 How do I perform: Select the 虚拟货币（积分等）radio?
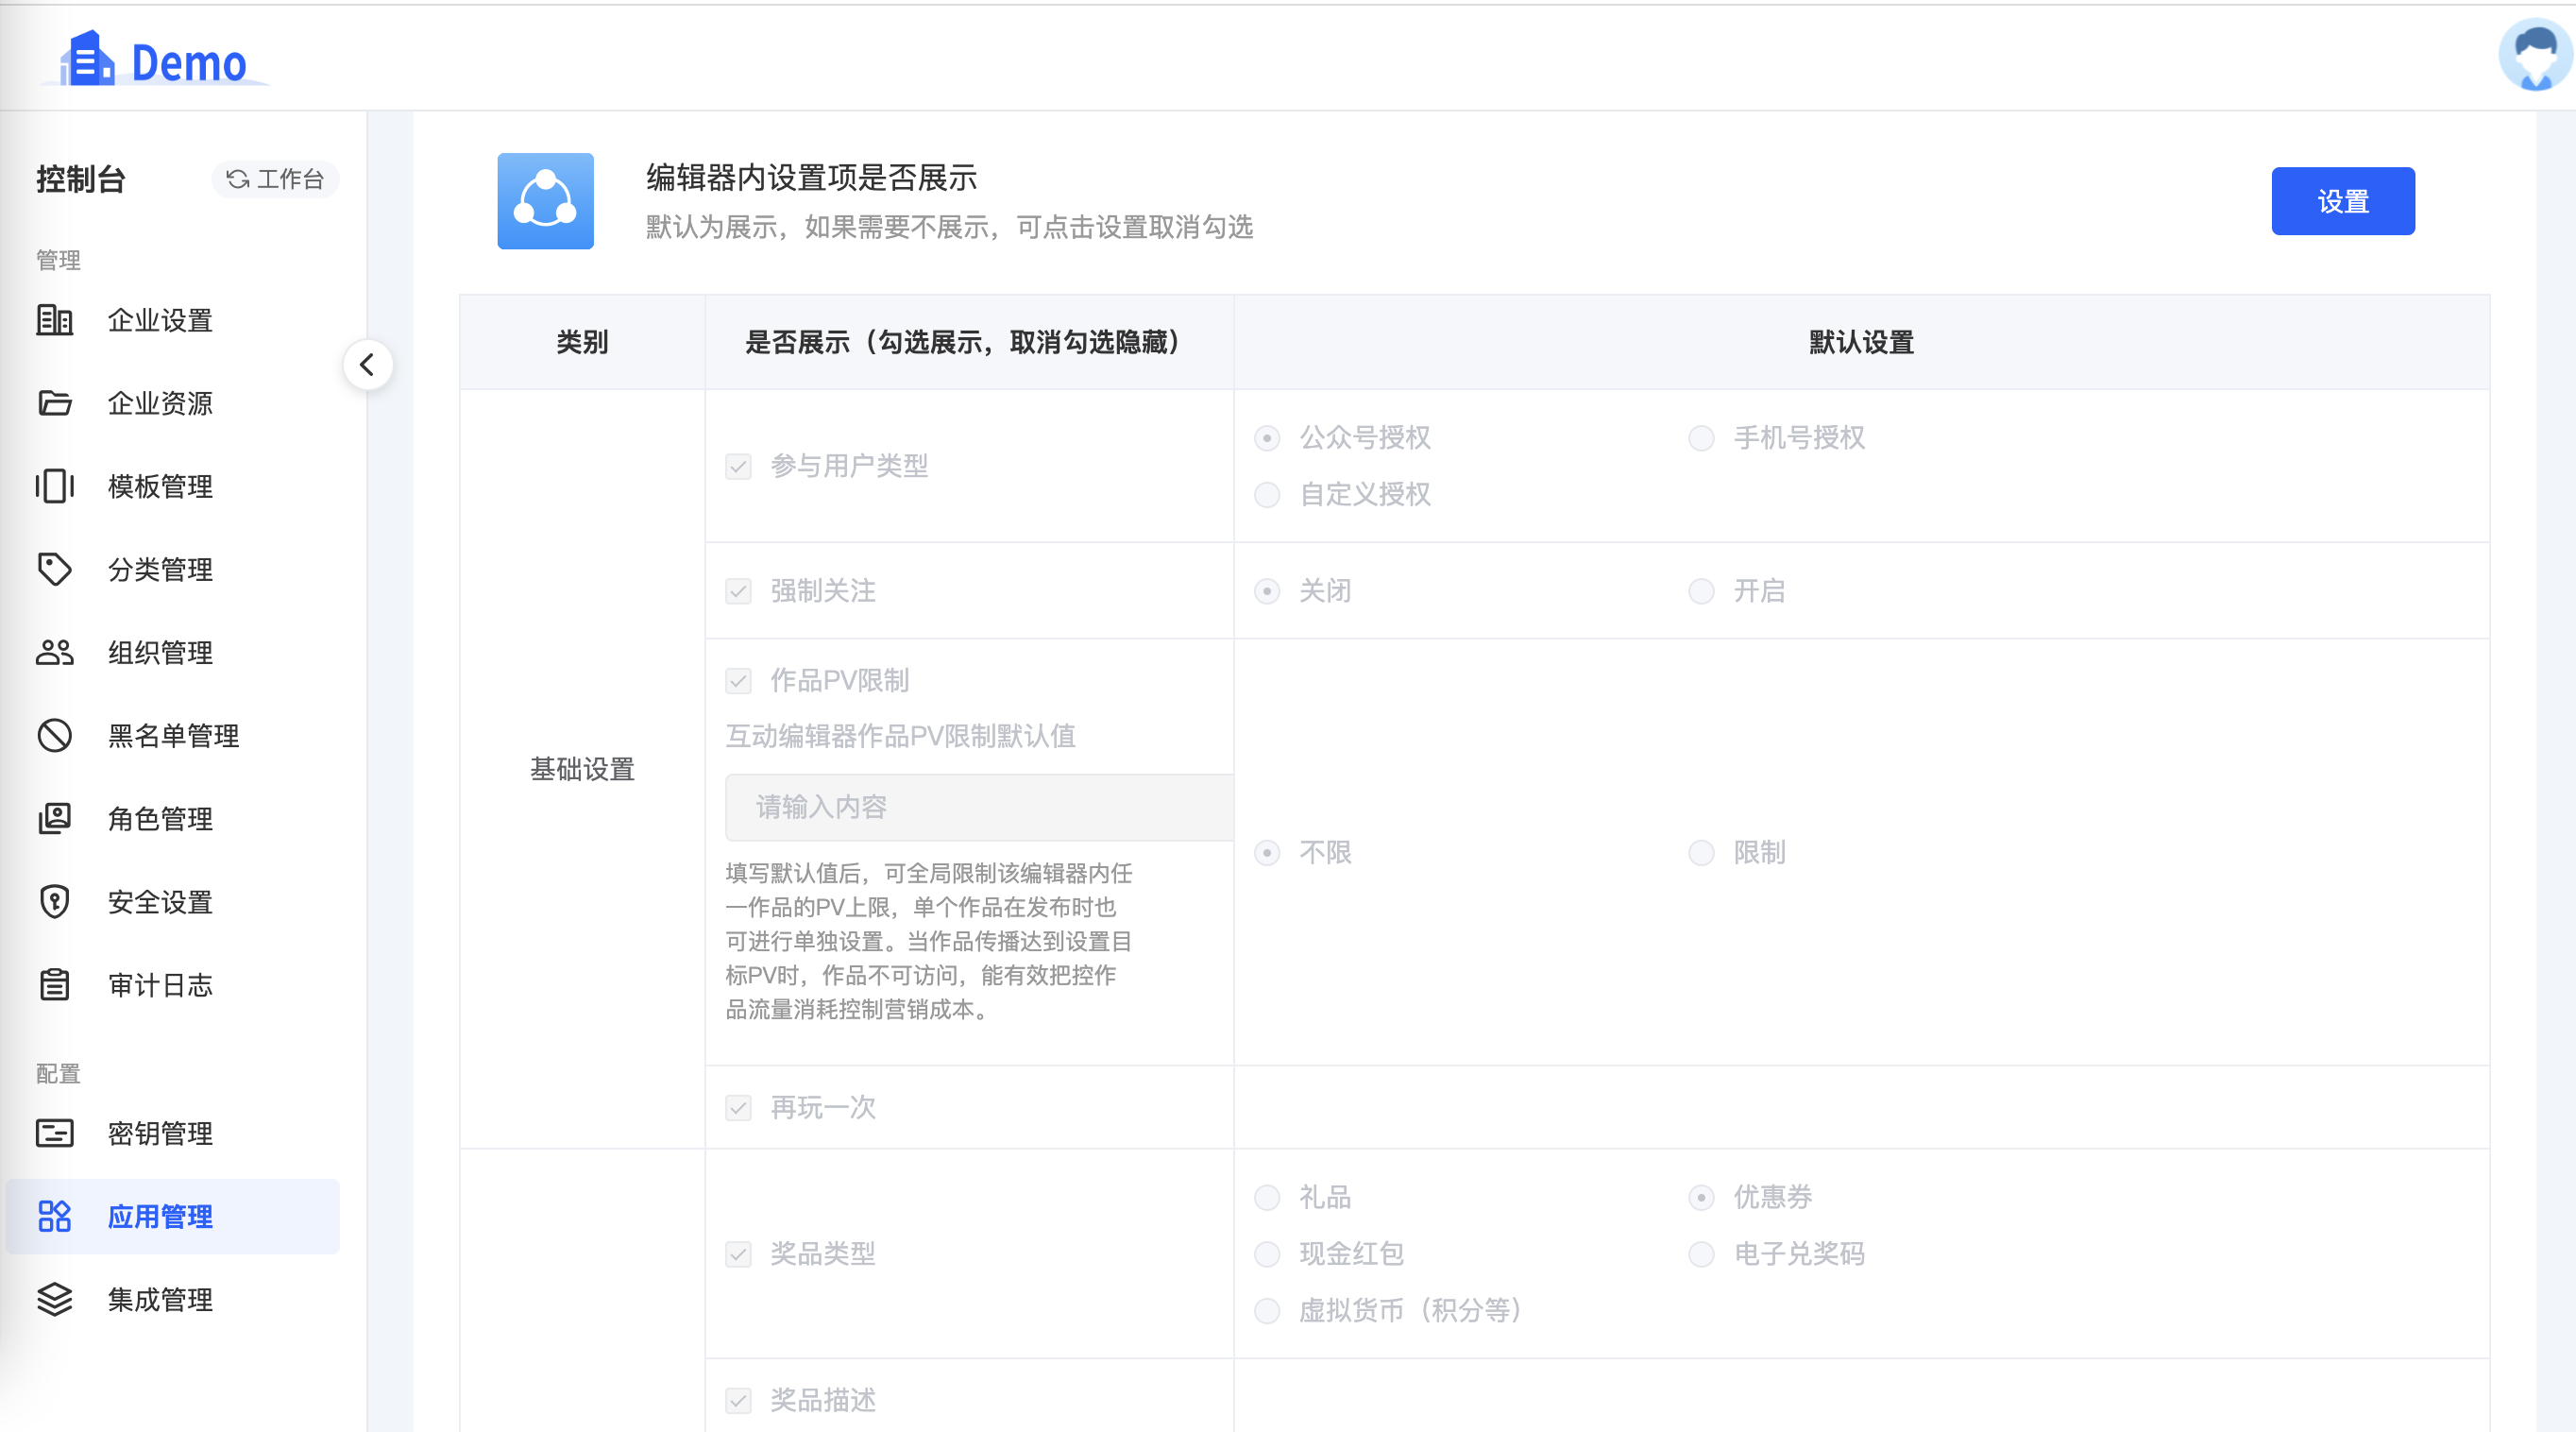coord(1267,1311)
